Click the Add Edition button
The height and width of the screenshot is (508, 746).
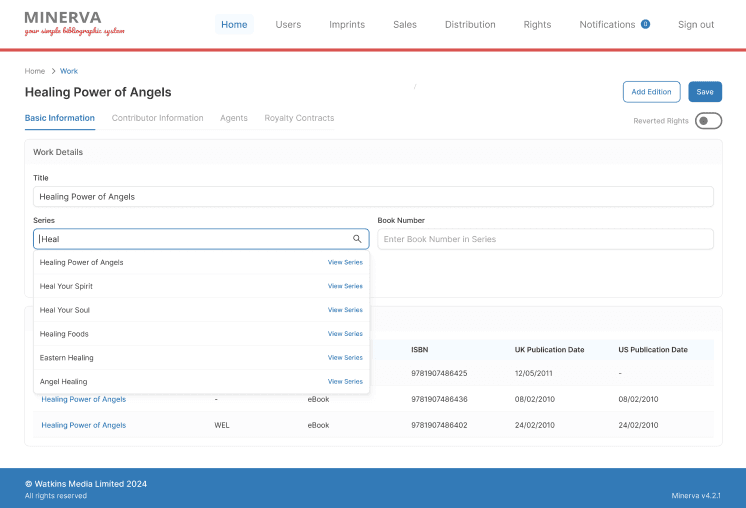pyautogui.click(x=651, y=92)
